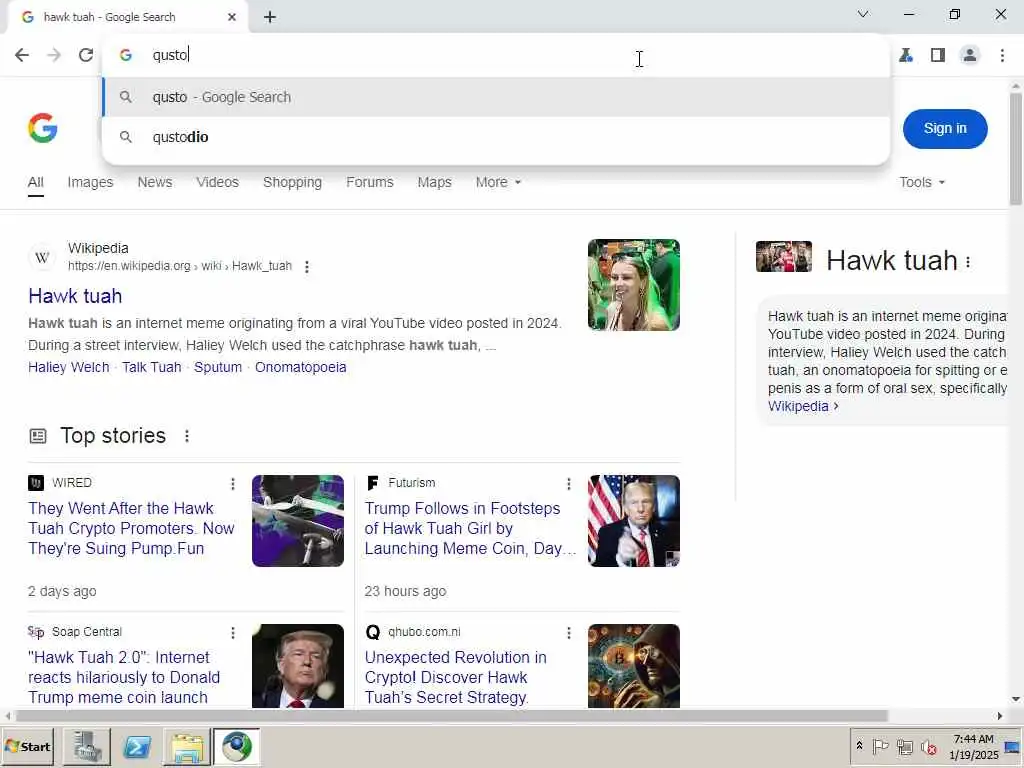
Task: Click the Futurism story thumbnail
Action: pyautogui.click(x=633, y=520)
